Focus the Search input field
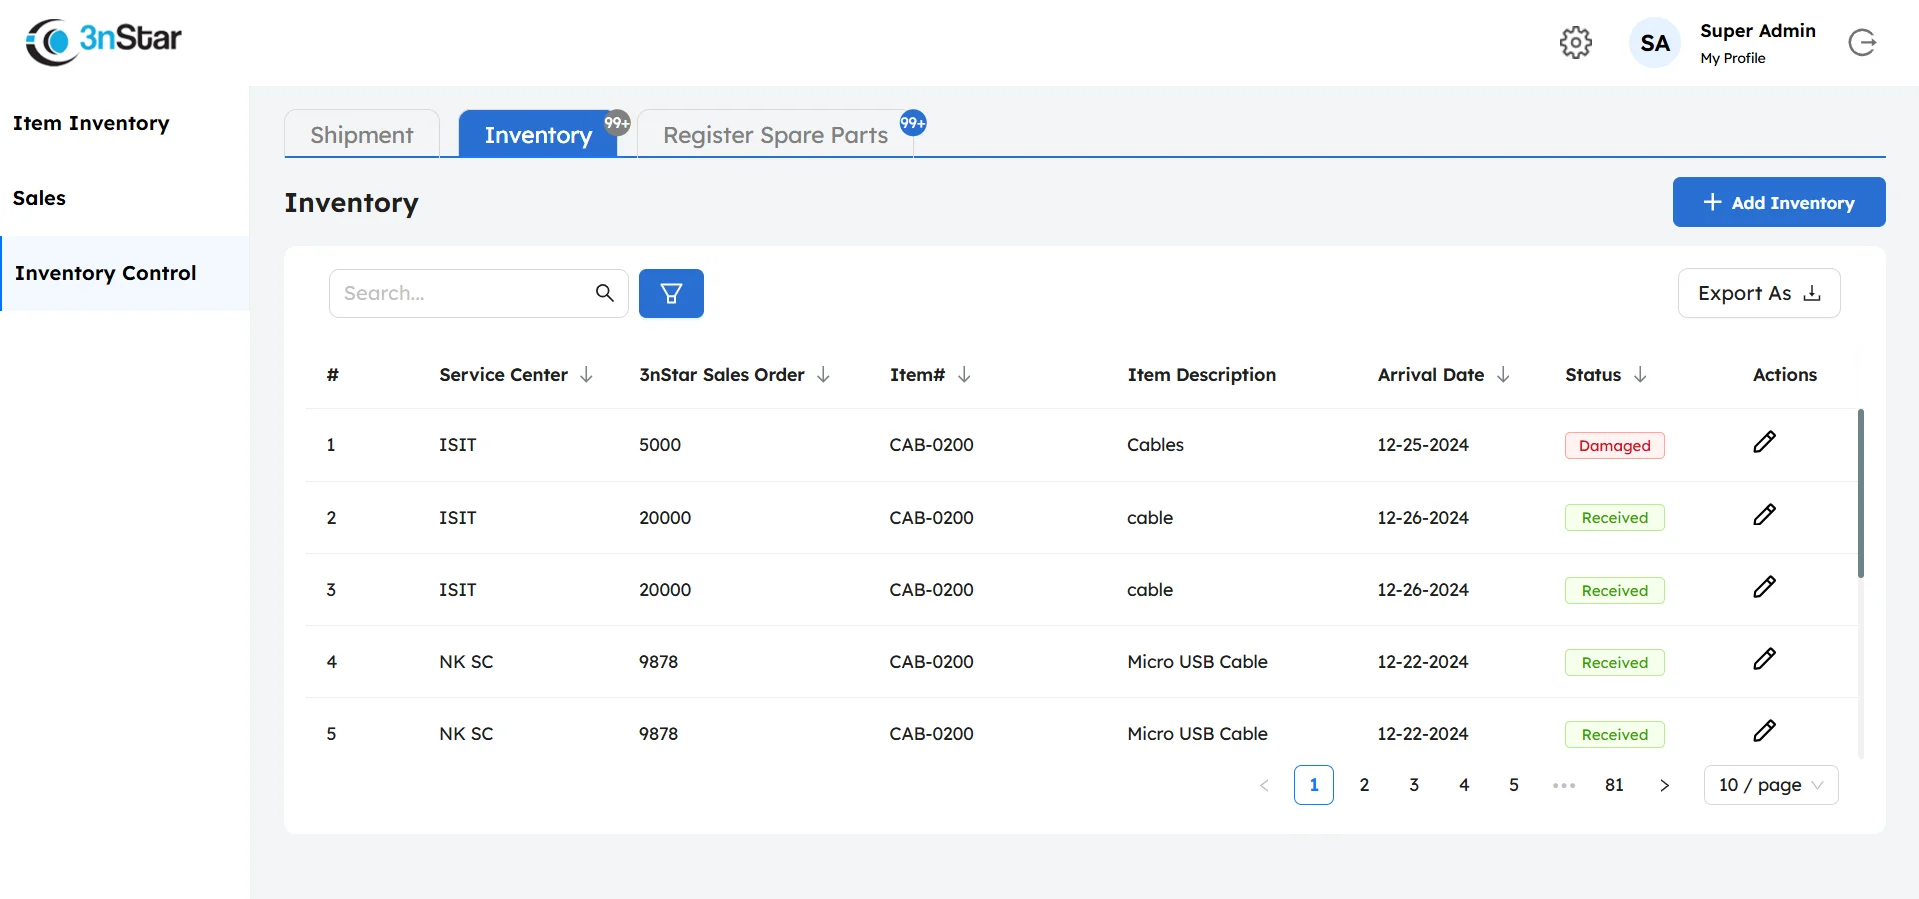 click(x=462, y=293)
